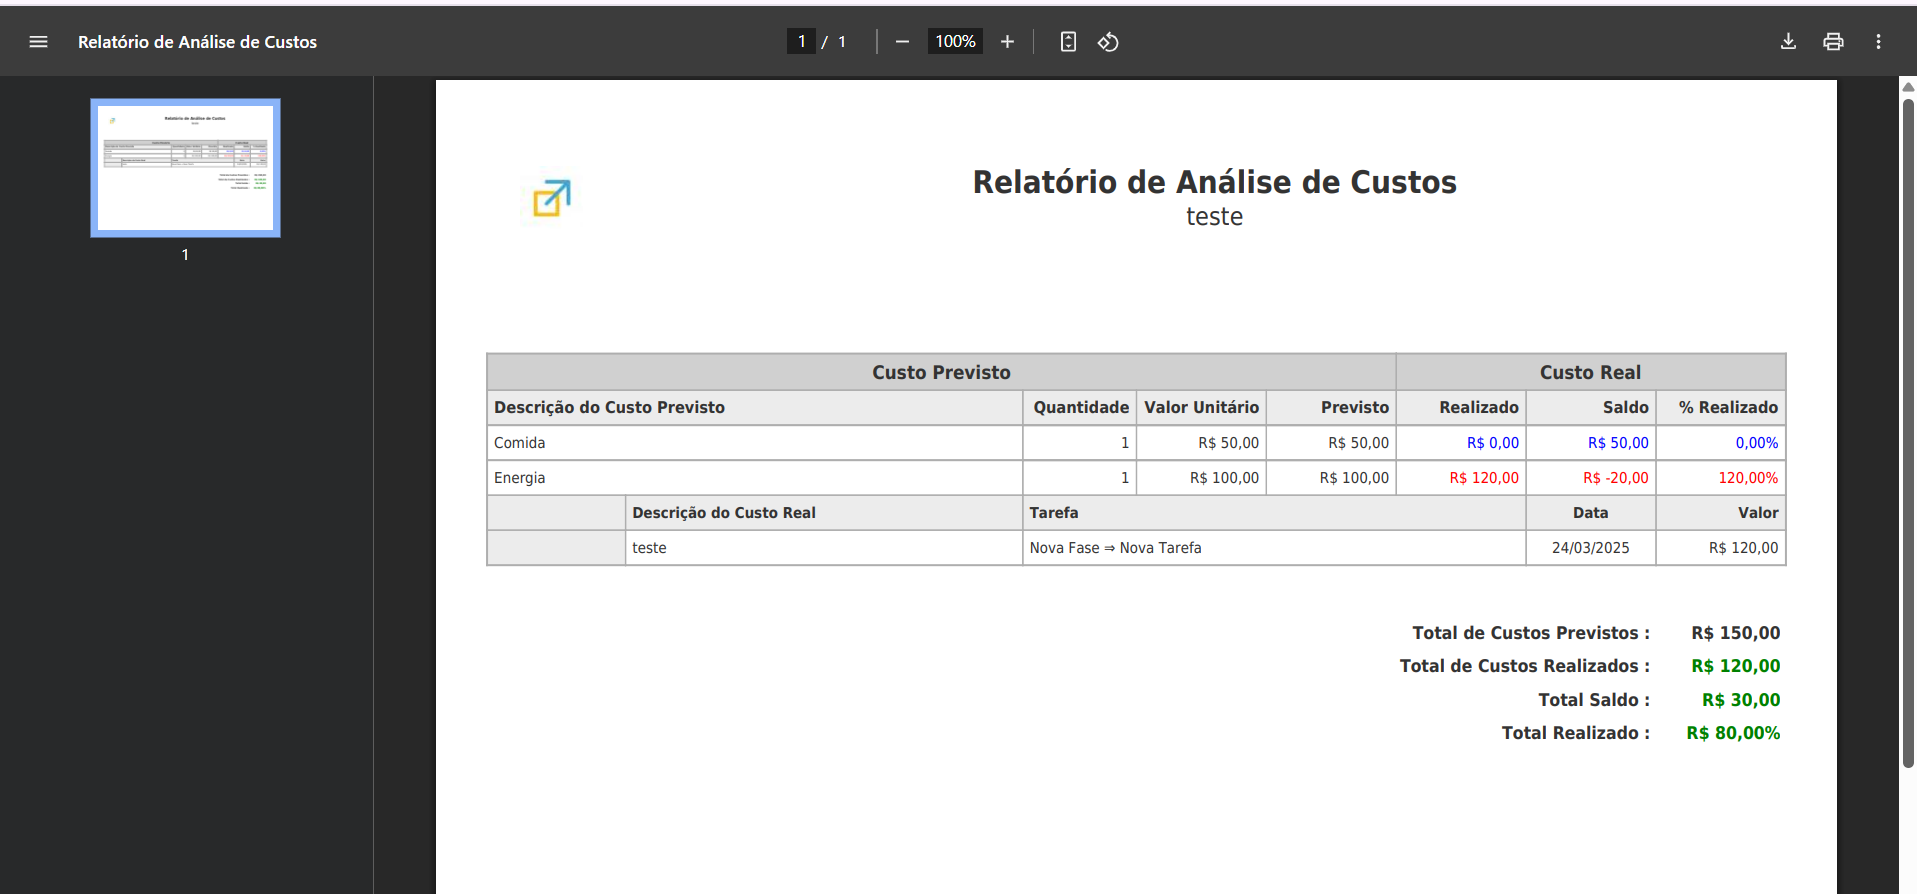Open the sidebar hamburger menu
Image resolution: width=1917 pixels, height=894 pixels.
pos(38,42)
